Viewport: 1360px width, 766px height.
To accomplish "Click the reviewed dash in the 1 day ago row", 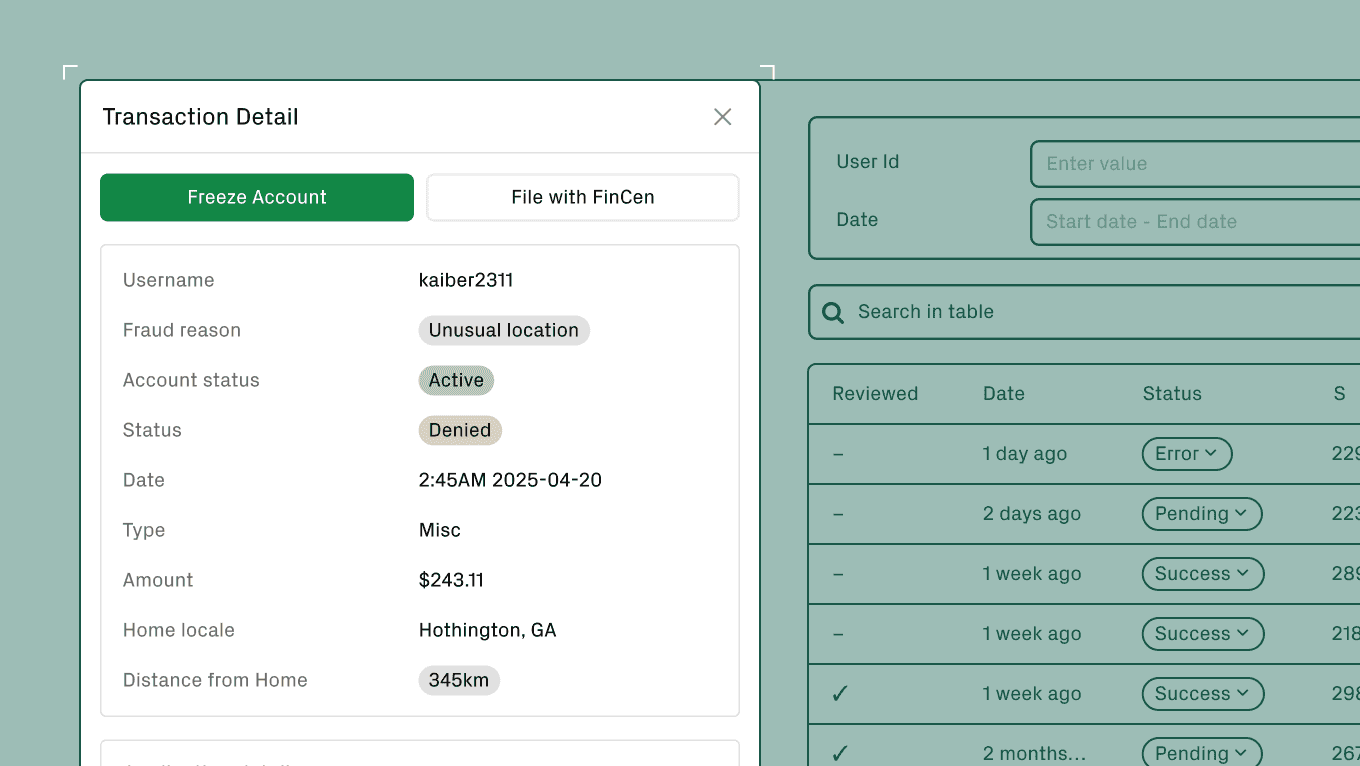I will [838, 454].
